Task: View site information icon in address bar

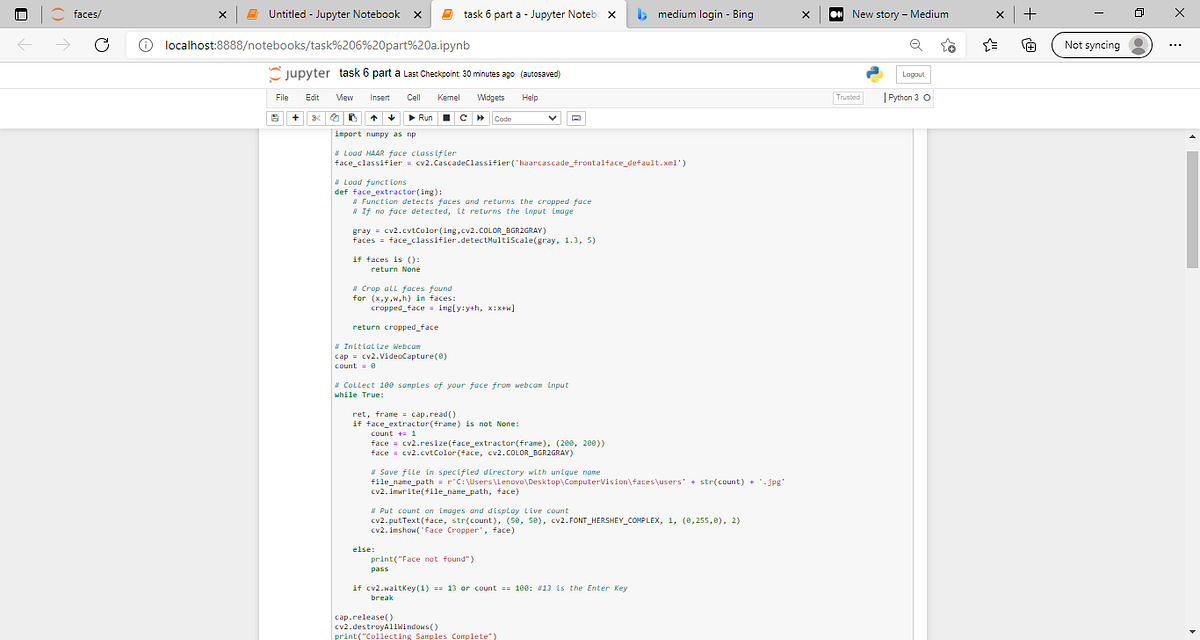Action: pos(146,45)
